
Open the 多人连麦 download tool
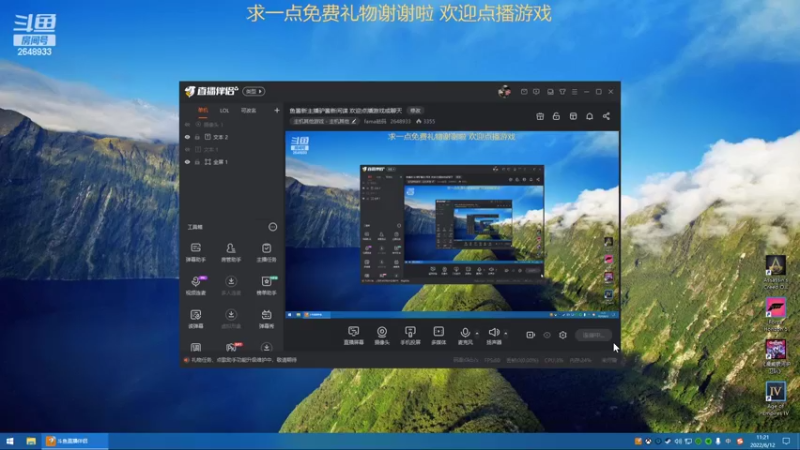231,285
